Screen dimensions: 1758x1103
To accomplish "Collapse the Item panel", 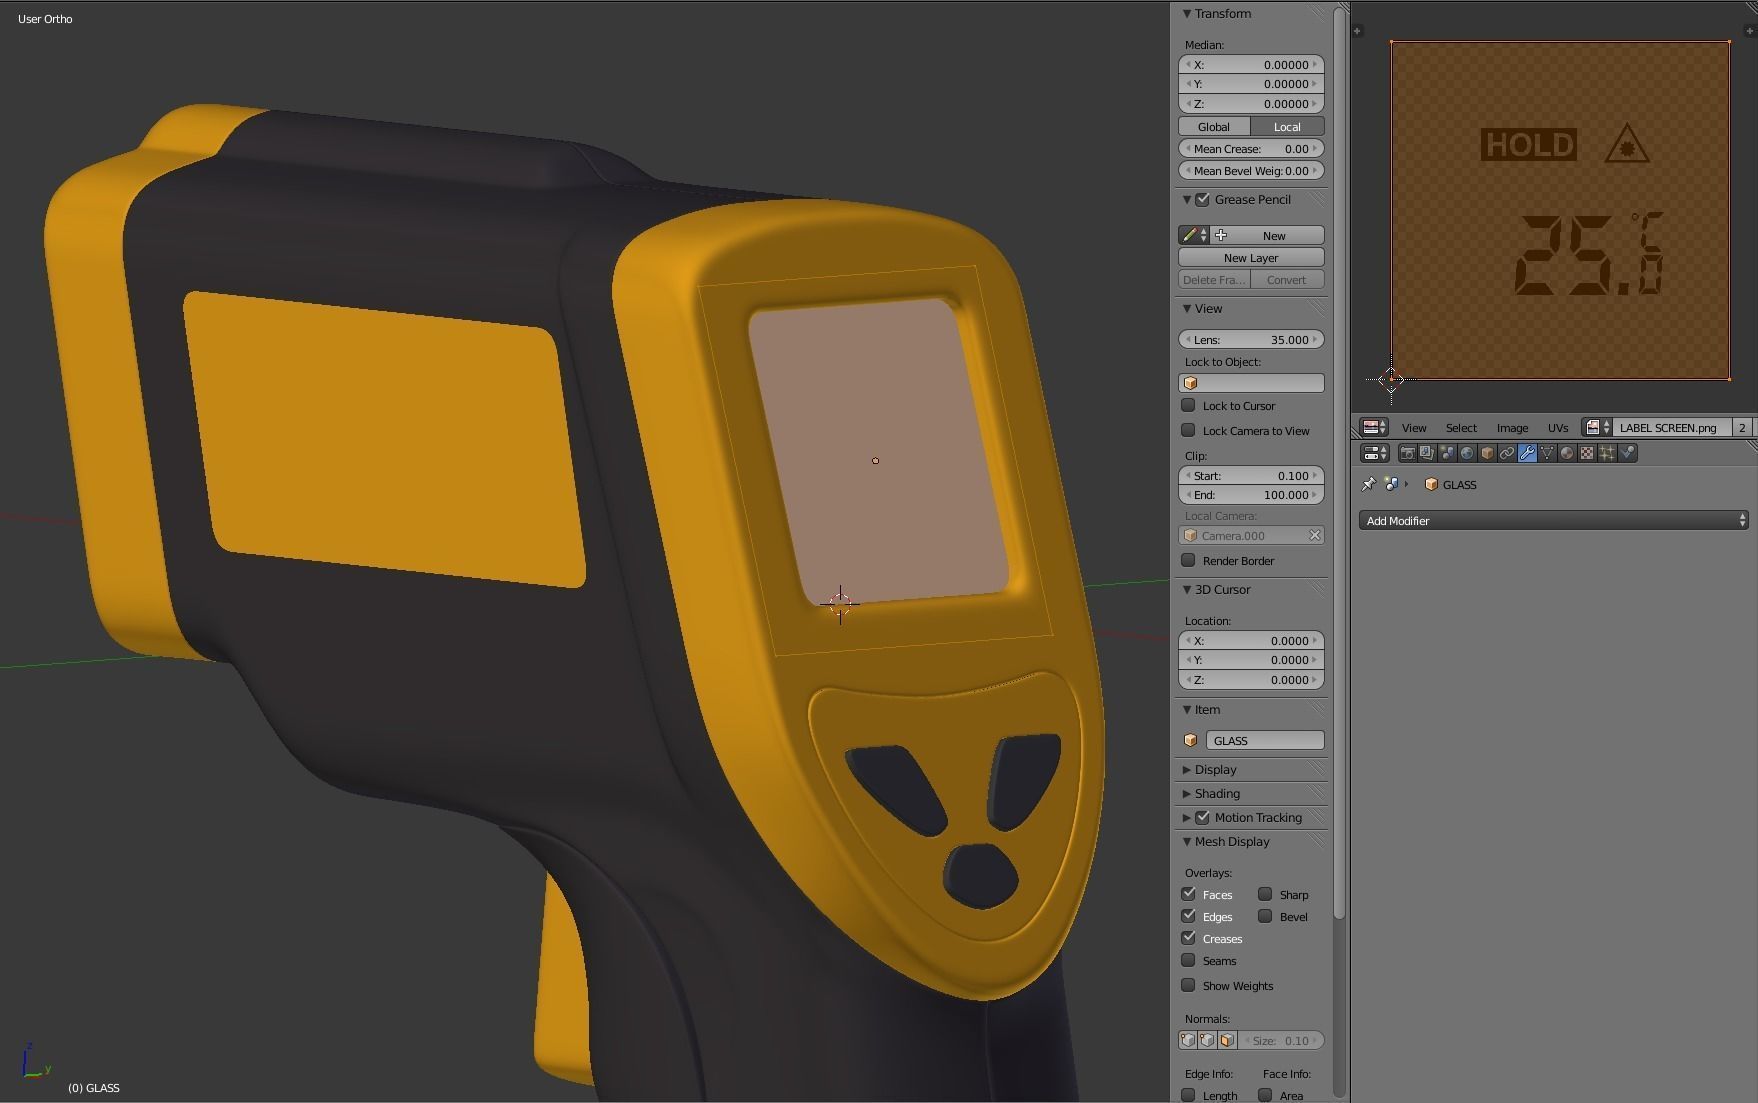I will [x=1187, y=709].
